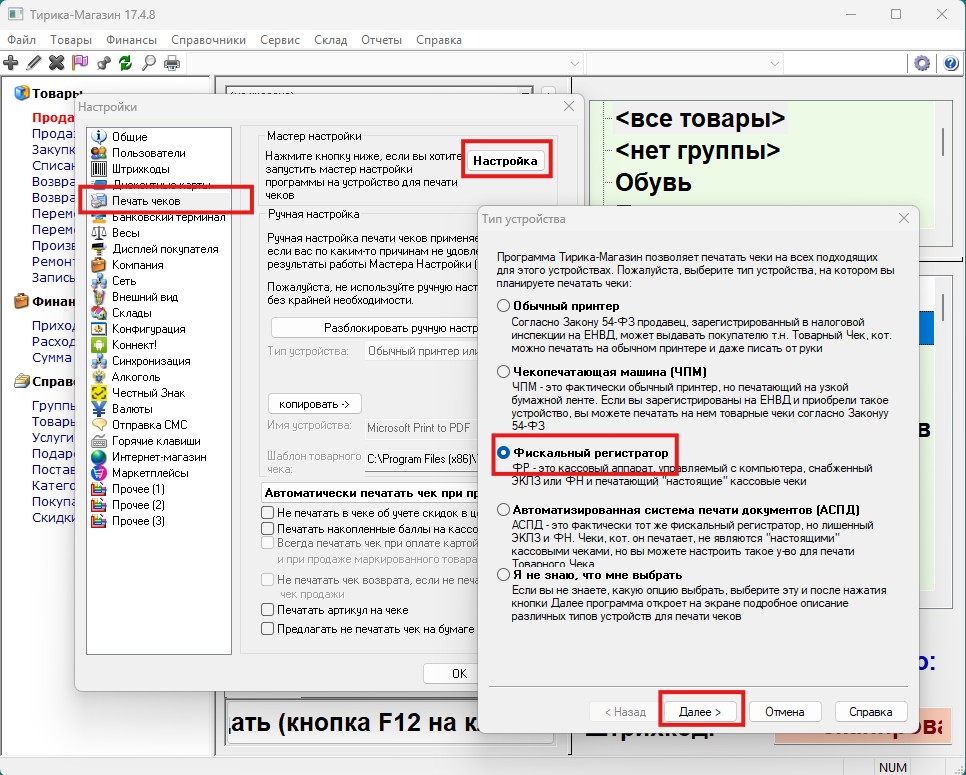Open the Справочники menu

[208, 40]
